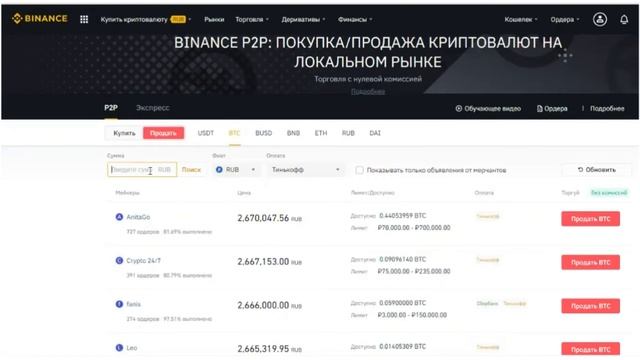Click the fanis merchant avatar
Screen dimensions: 640x360
119,304
